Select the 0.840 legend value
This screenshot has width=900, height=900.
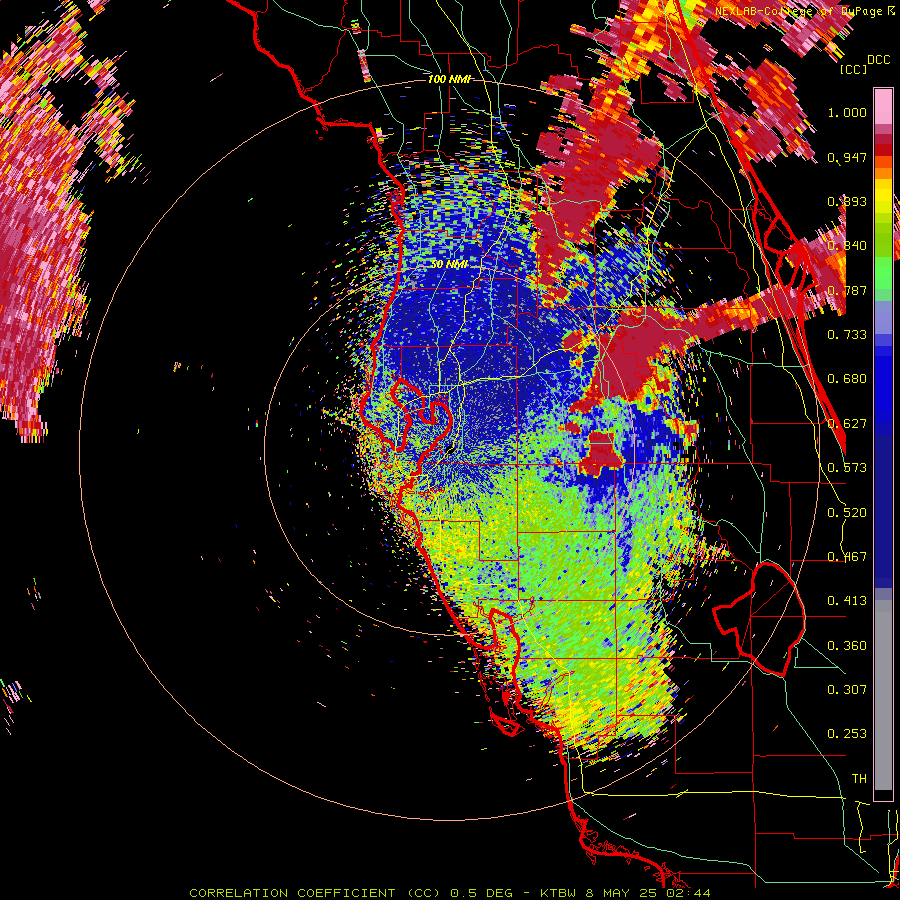click(847, 246)
